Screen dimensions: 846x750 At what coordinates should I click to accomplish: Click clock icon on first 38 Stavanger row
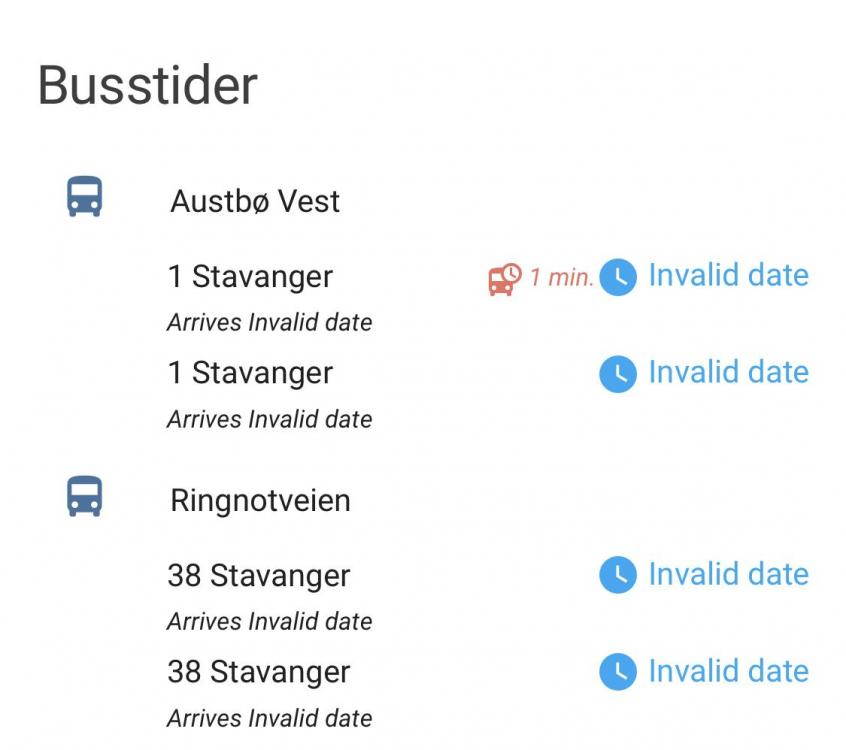(x=618, y=575)
